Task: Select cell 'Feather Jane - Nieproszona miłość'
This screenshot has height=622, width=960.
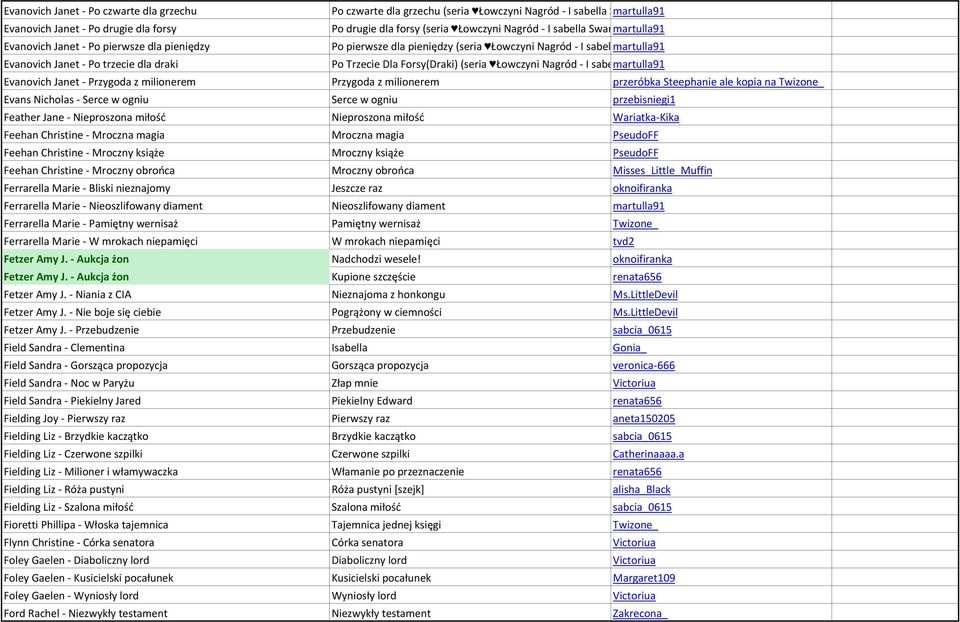Action: click(x=165, y=117)
